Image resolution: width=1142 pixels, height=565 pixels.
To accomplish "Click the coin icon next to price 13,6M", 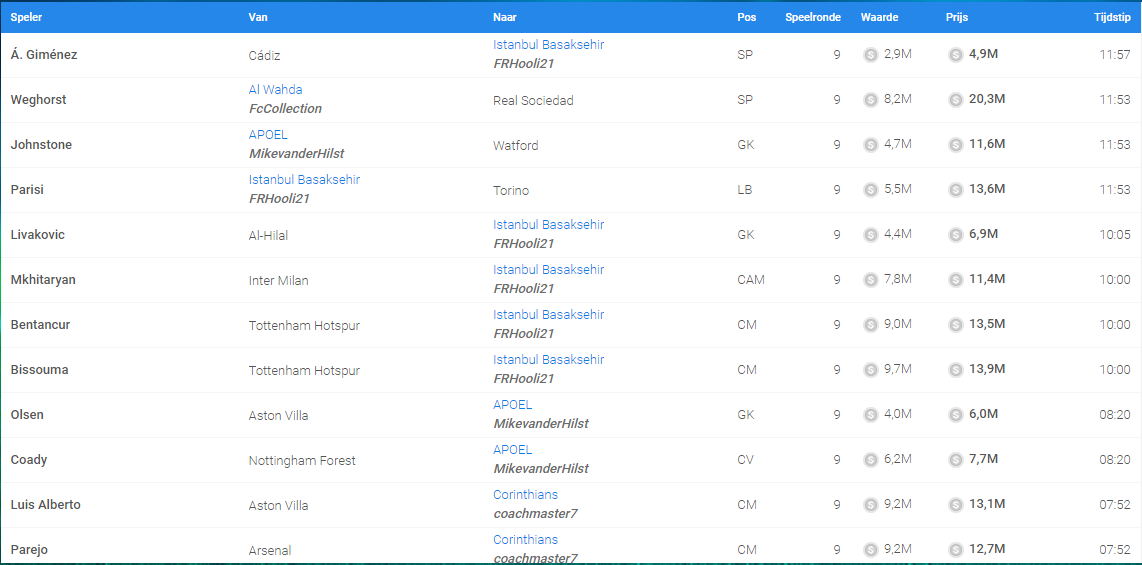I will click(x=956, y=190).
